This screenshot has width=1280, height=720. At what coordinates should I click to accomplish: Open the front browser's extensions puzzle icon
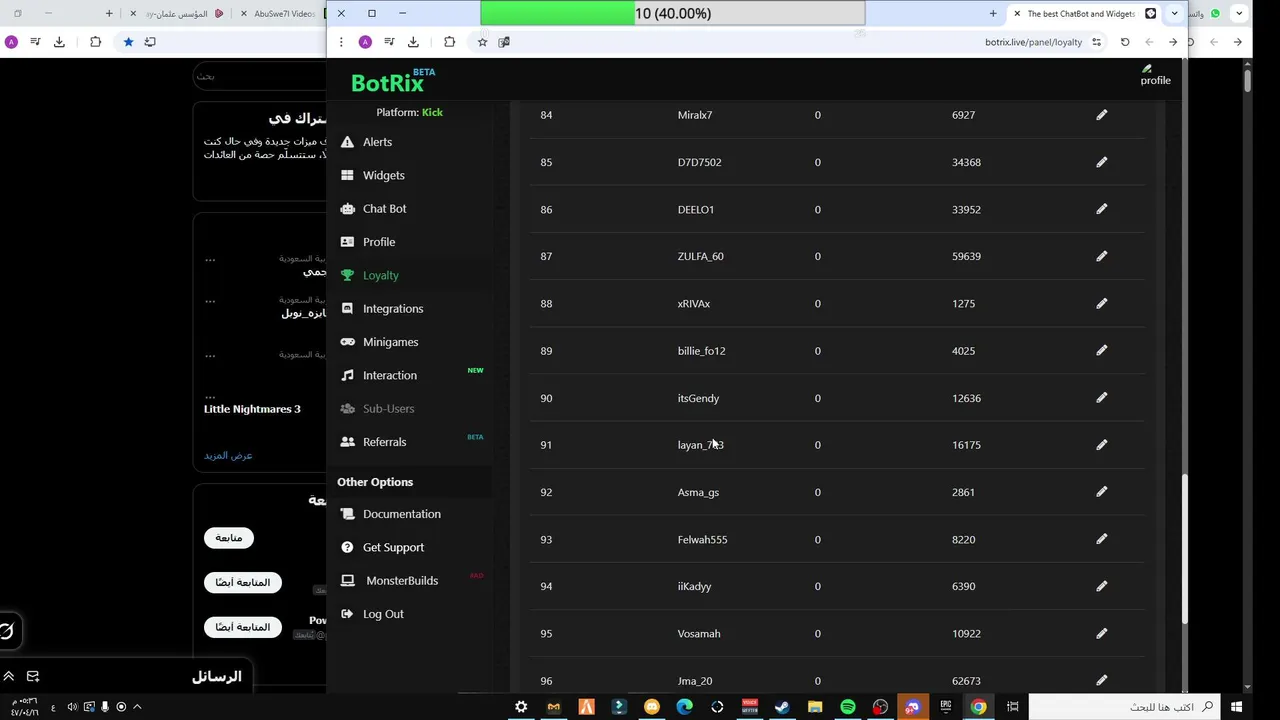tap(449, 42)
